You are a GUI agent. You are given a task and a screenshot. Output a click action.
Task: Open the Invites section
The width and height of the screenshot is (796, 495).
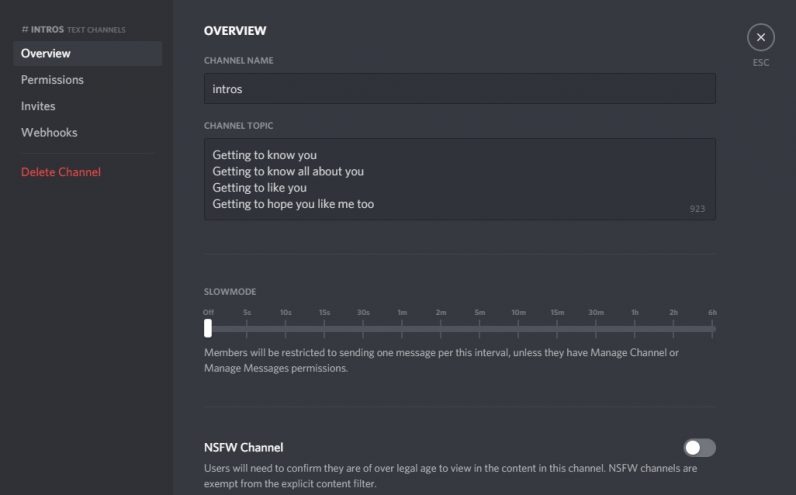coord(38,106)
